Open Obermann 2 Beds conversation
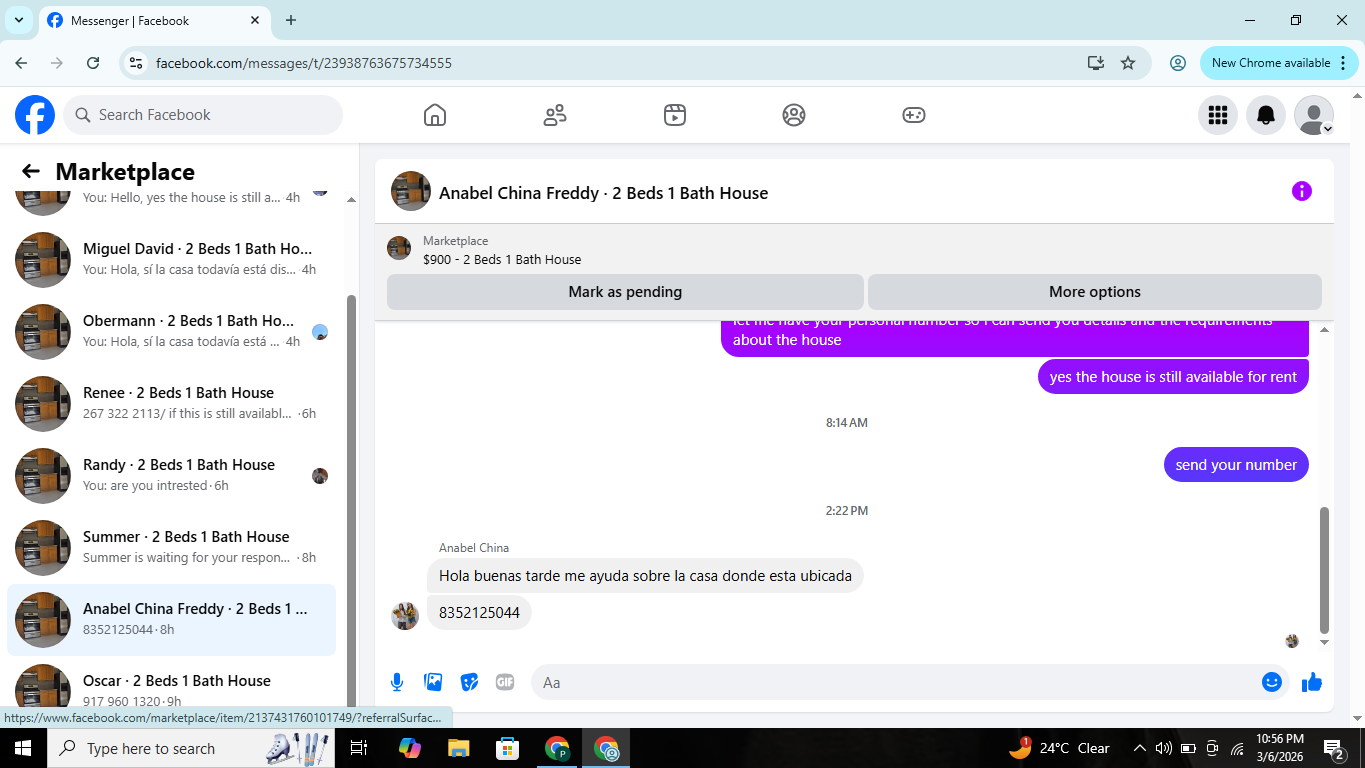This screenshot has width=1365, height=768. 171,332
